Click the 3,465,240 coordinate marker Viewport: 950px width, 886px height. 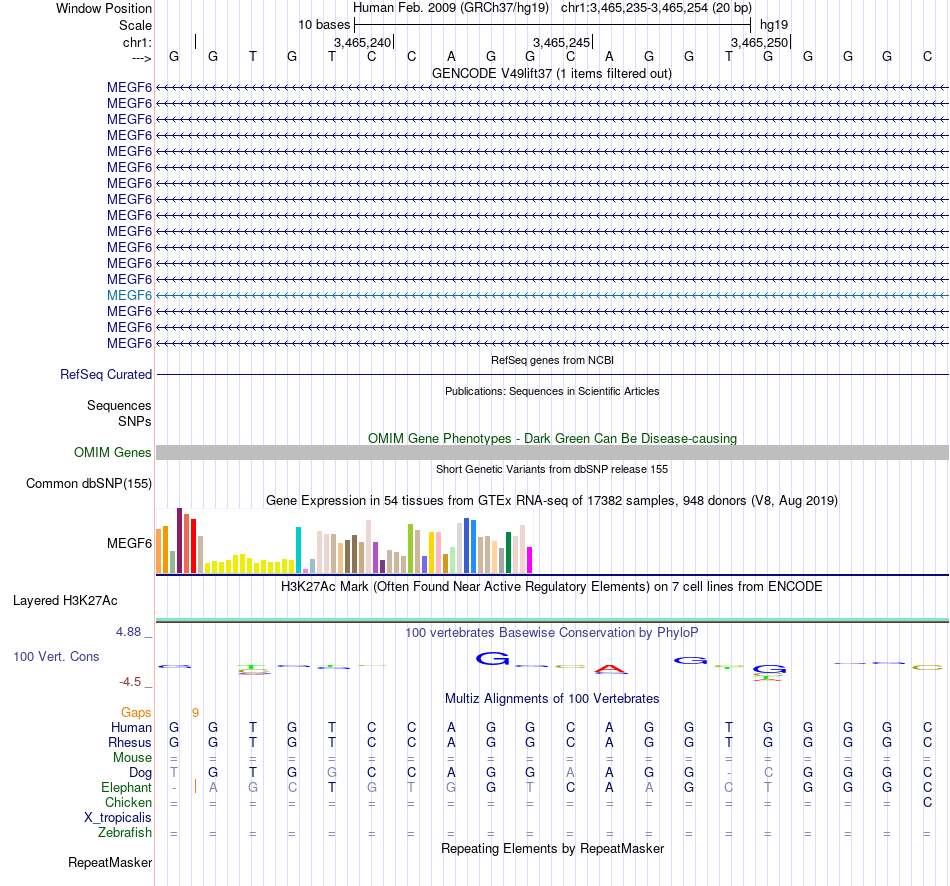pos(362,42)
